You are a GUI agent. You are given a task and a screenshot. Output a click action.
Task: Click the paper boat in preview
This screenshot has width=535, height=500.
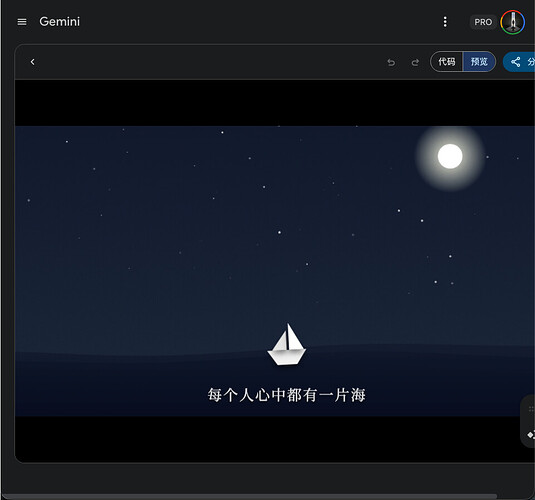(x=287, y=344)
